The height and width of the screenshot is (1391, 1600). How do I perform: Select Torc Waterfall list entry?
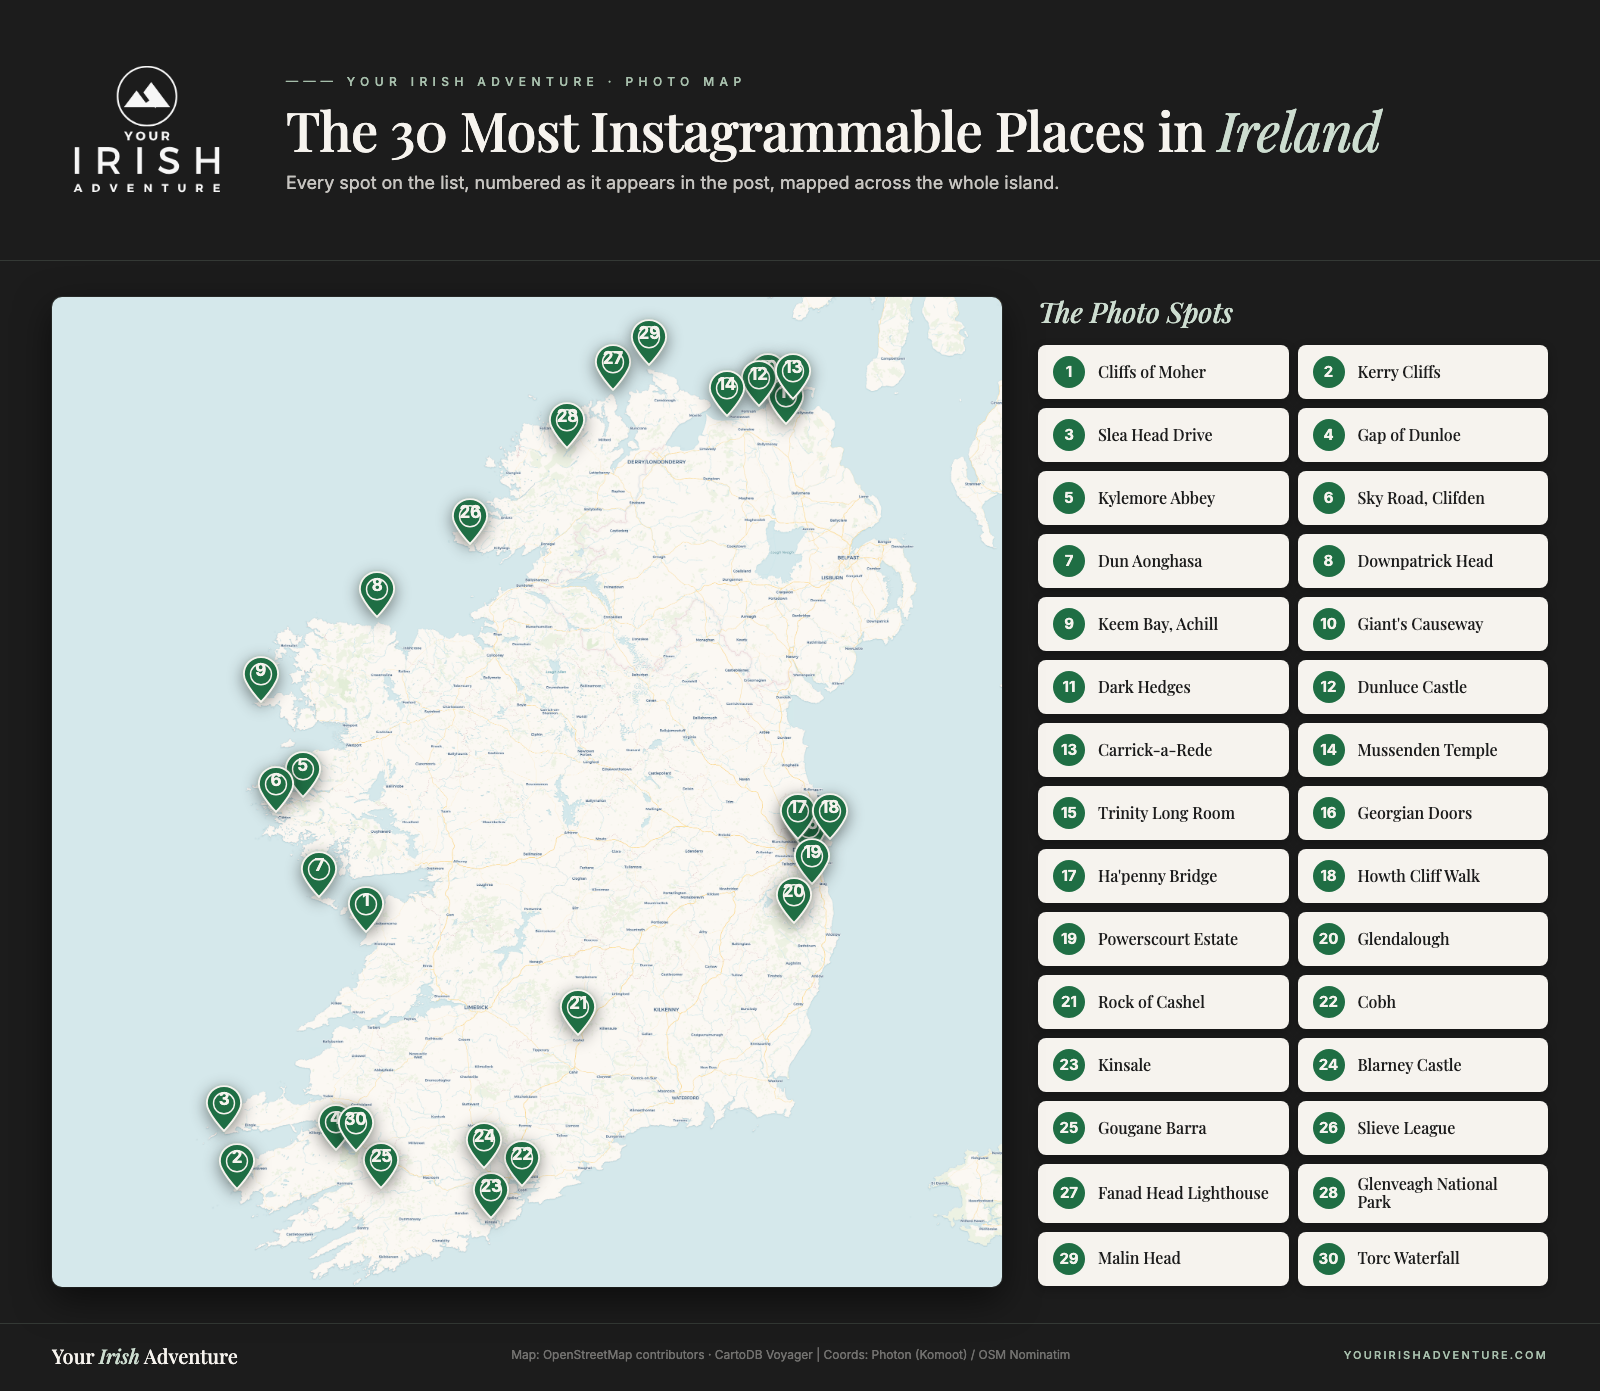tap(1423, 1259)
